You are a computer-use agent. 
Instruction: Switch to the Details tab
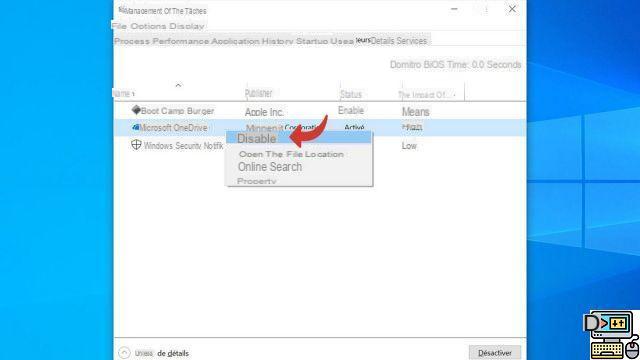pyautogui.click(x=382, y=41)
